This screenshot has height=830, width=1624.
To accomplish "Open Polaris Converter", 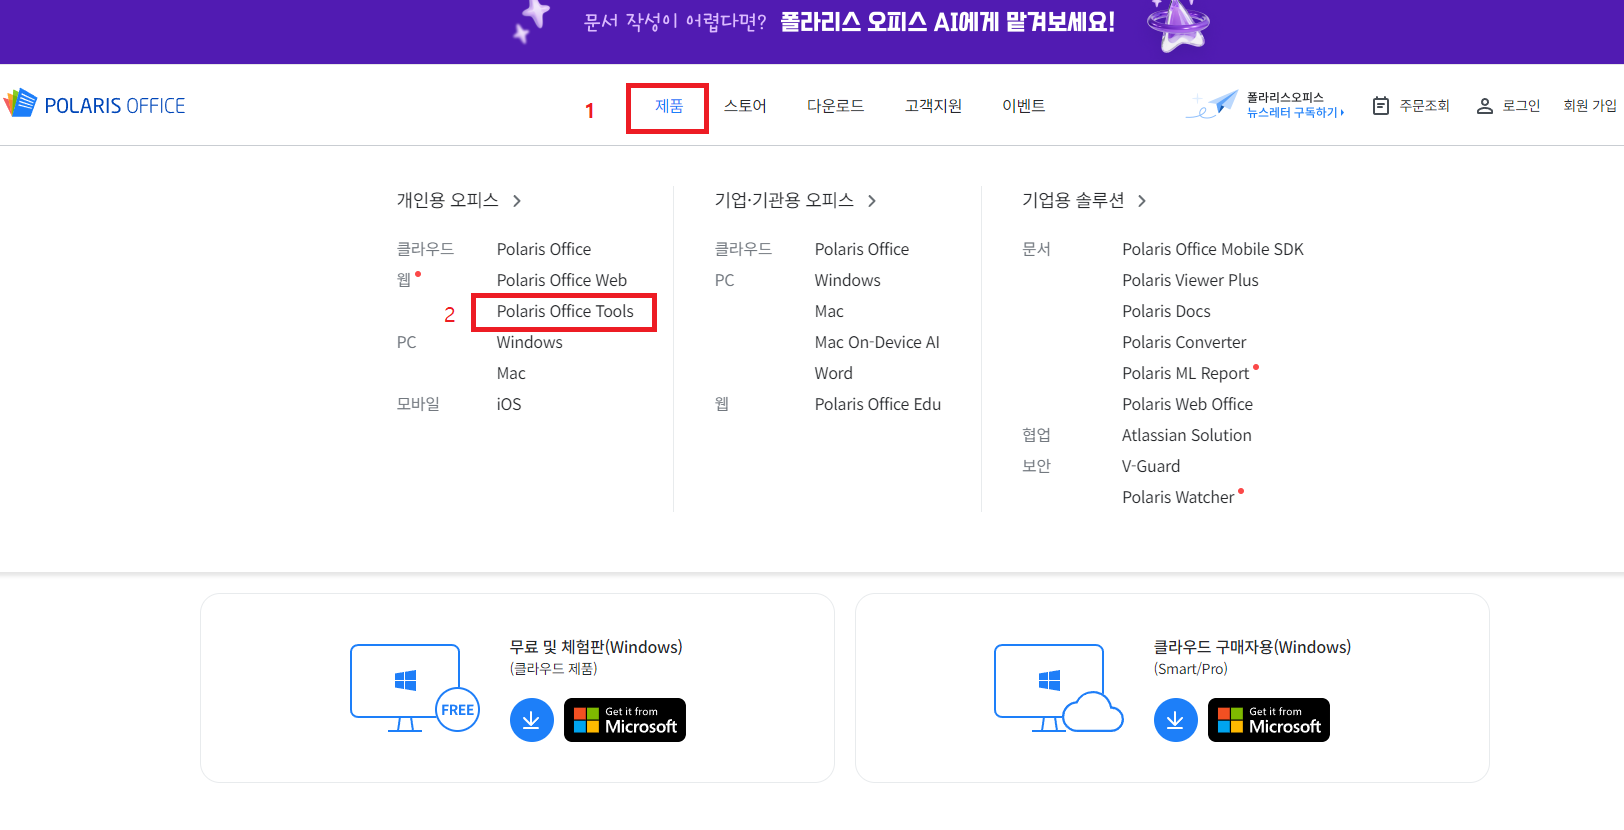I will tap(1184, 342).
